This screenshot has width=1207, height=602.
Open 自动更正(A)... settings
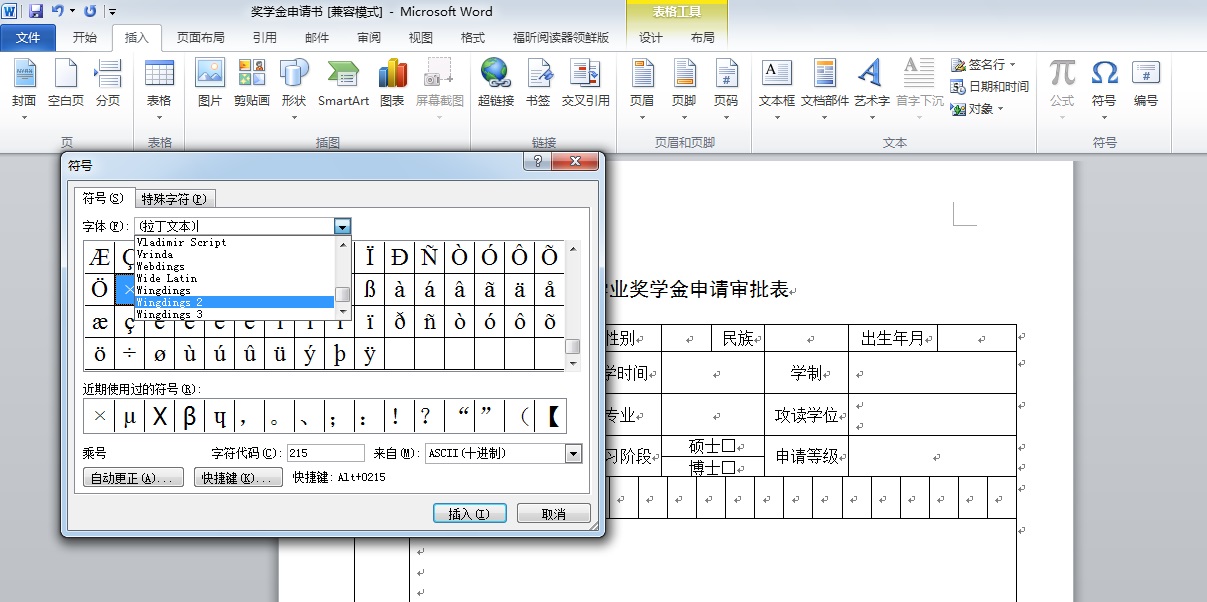[x=134, y=478]
